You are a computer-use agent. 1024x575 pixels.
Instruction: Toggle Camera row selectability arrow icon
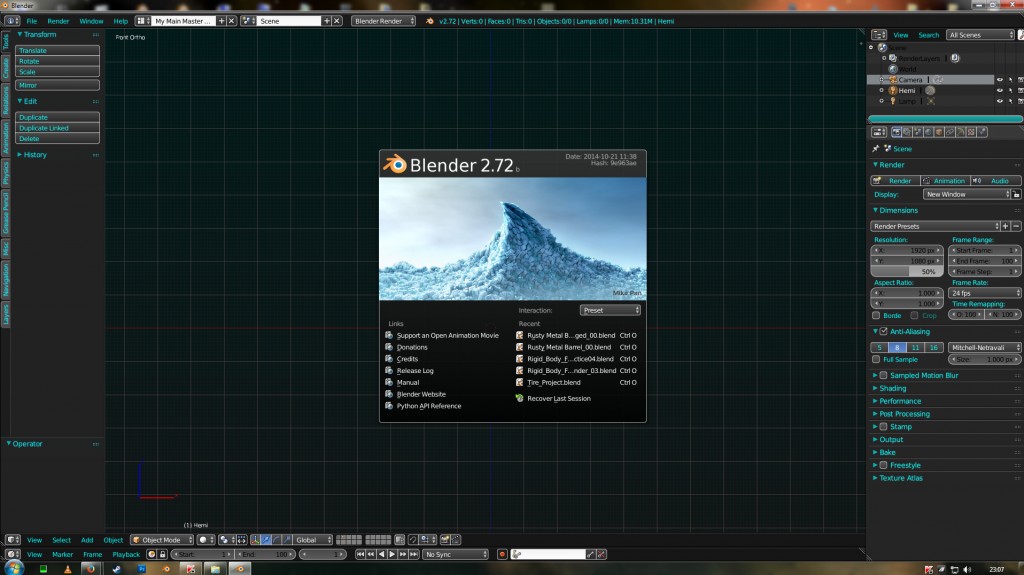1010,80
